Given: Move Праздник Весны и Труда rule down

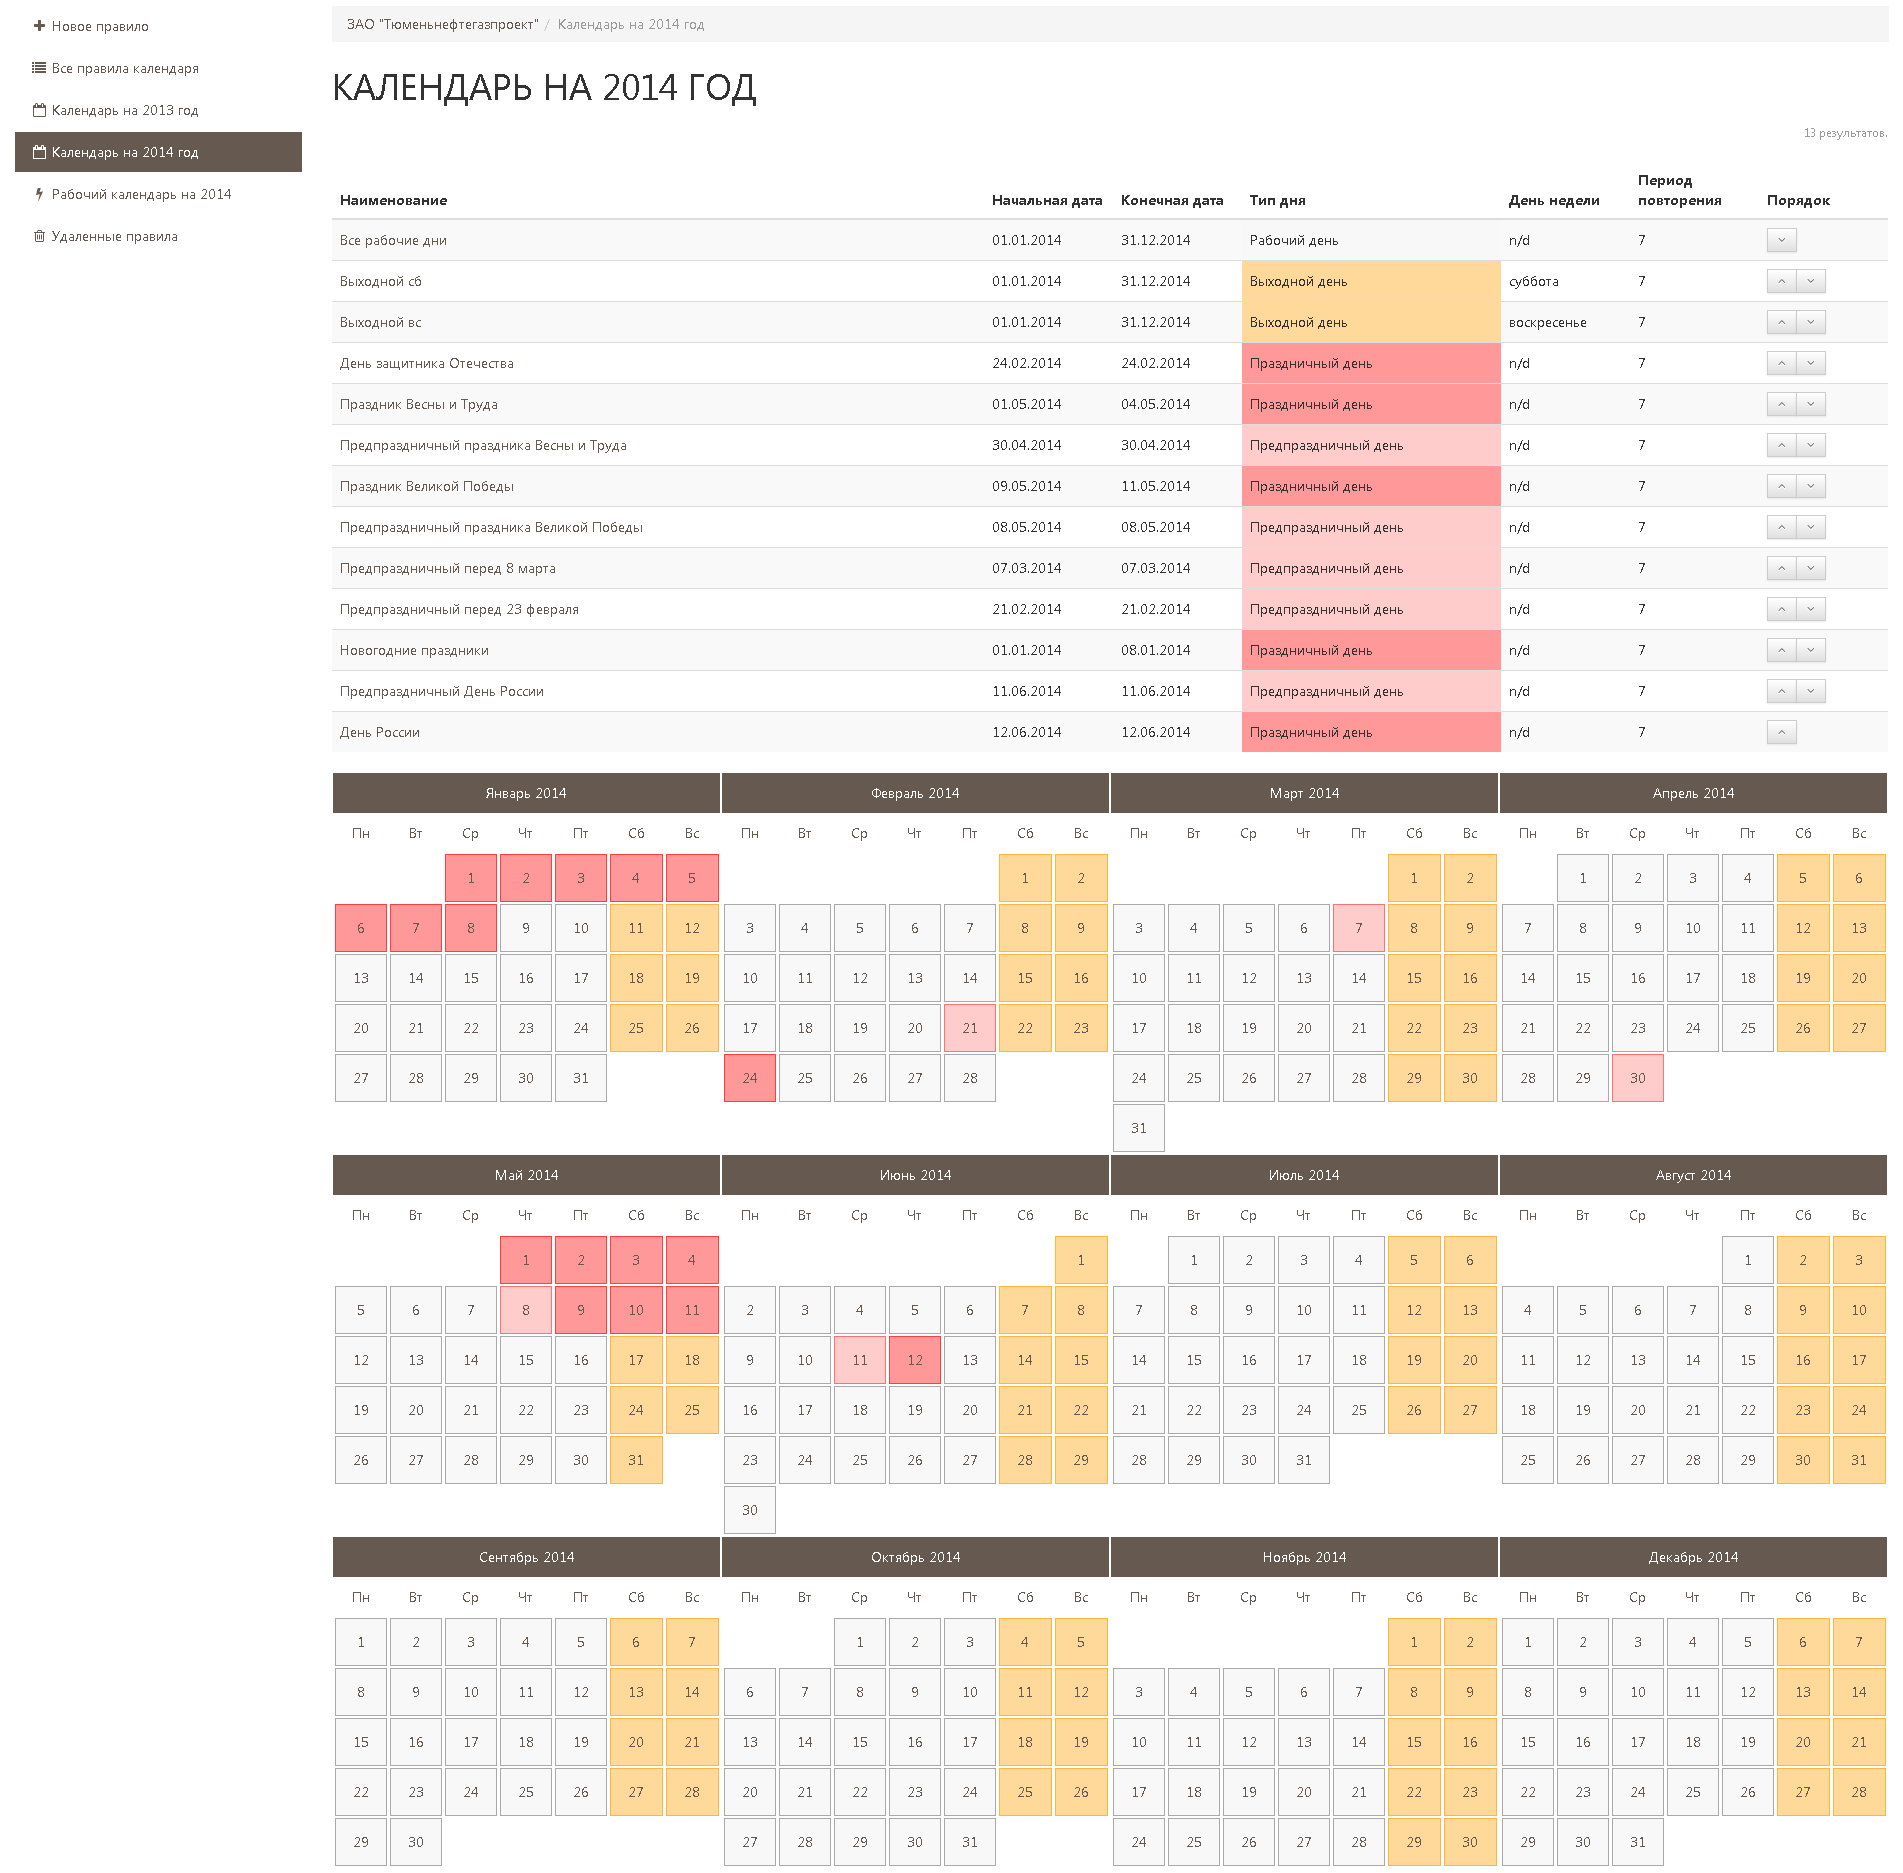Looking at the screenshot, I should click(x=1811, y=404).
